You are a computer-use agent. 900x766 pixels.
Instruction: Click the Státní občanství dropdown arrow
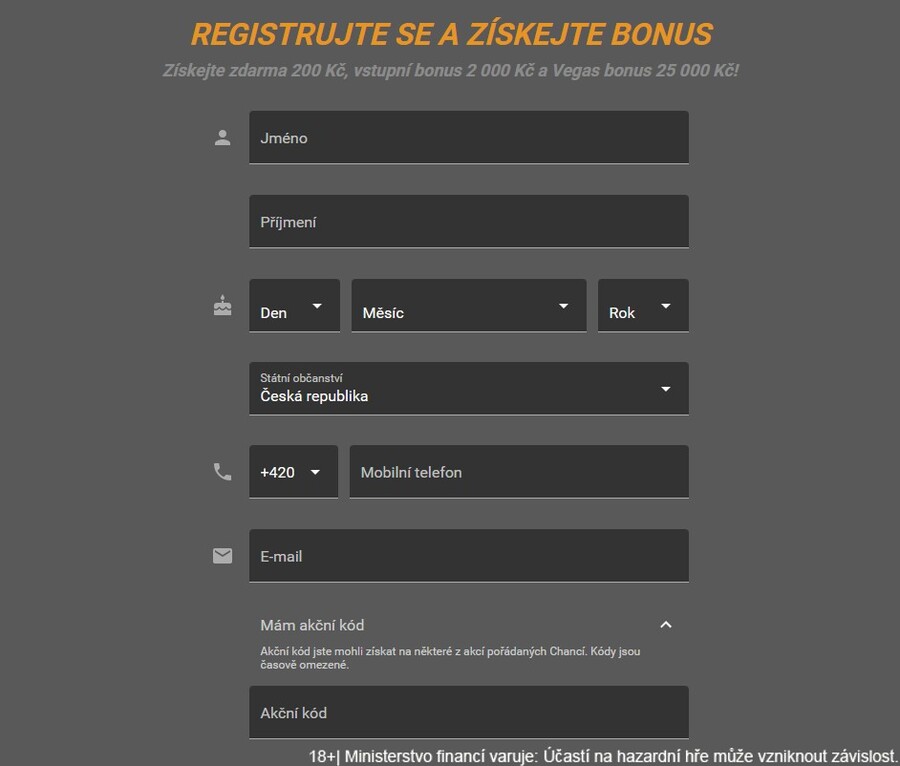point(666,389)
